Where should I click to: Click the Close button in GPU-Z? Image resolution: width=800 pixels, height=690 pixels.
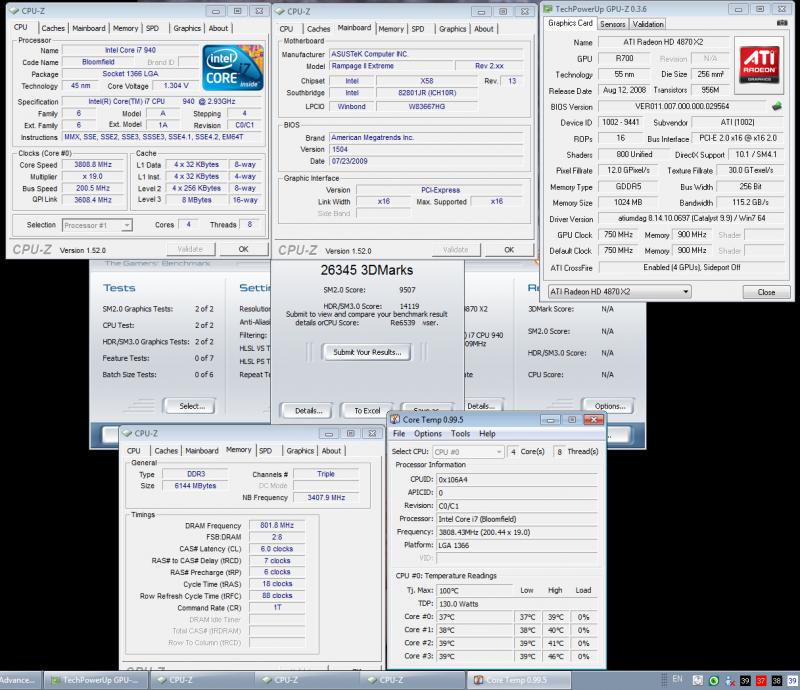pyautogui.click(x=766, y=292)
